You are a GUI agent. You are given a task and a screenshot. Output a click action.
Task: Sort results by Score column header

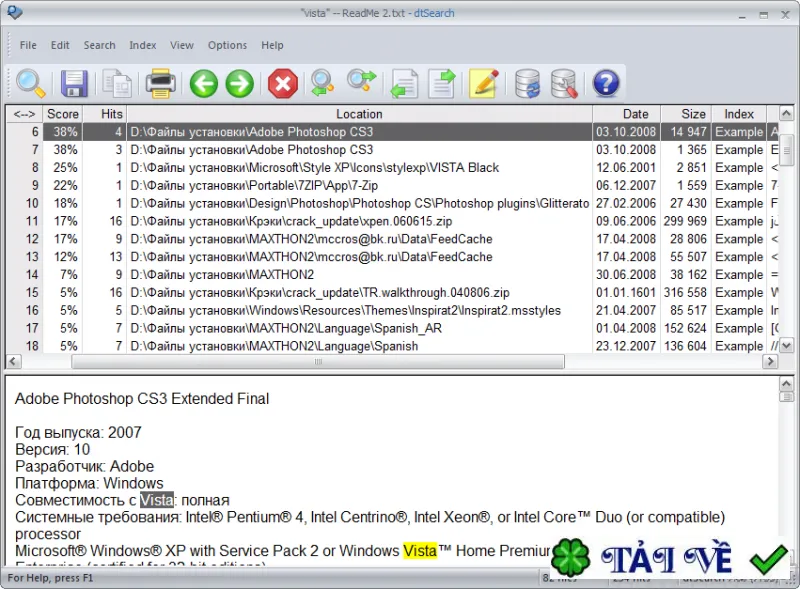[63, 114]
